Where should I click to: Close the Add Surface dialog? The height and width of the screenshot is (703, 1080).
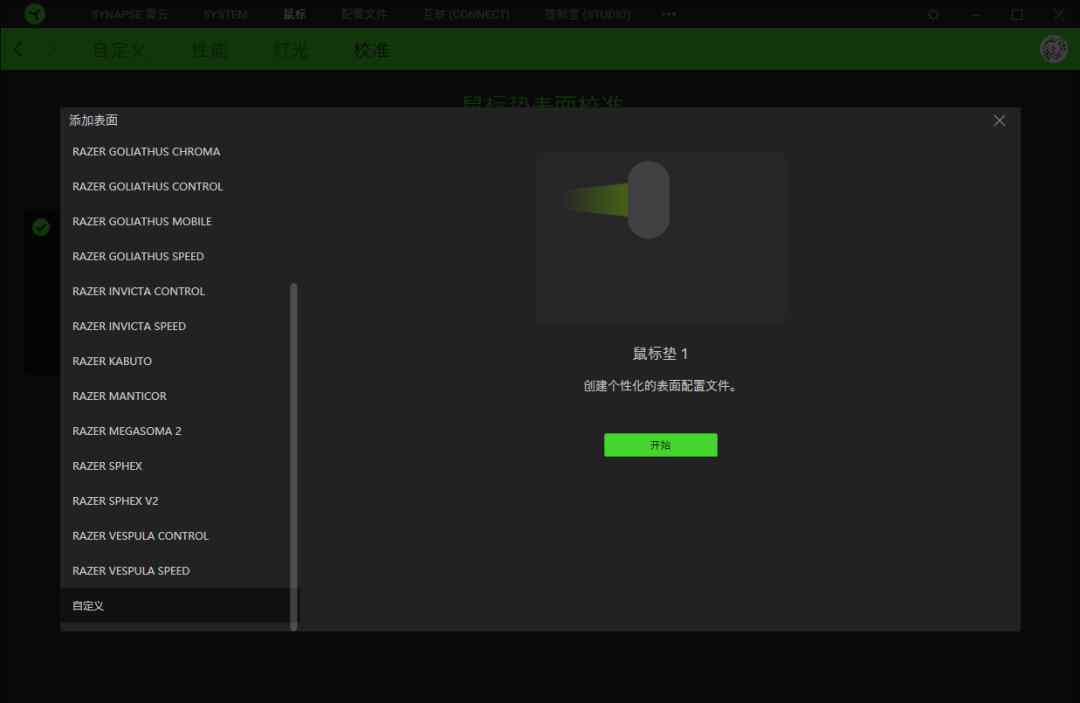coord(999,120)
